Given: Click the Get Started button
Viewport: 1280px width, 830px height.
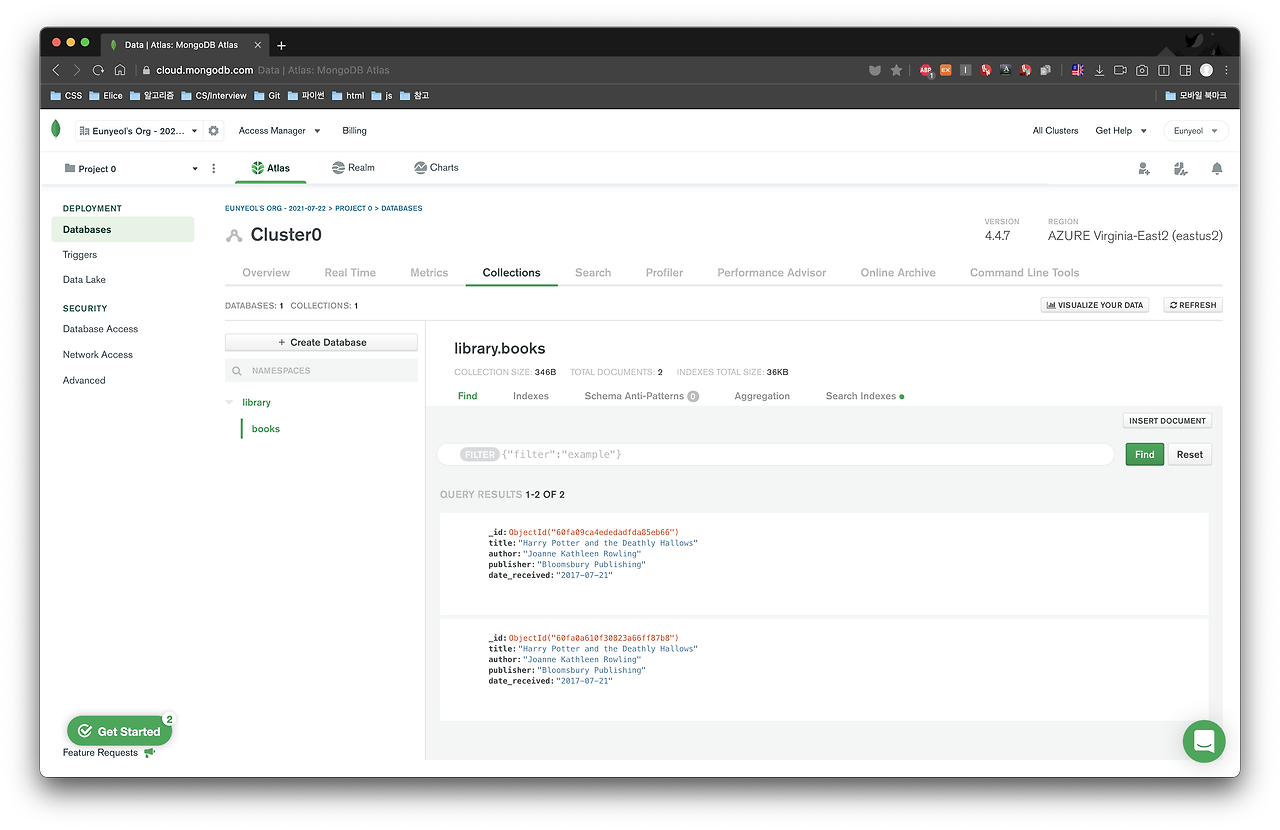Looking at the screenshot, I should 120,731.
